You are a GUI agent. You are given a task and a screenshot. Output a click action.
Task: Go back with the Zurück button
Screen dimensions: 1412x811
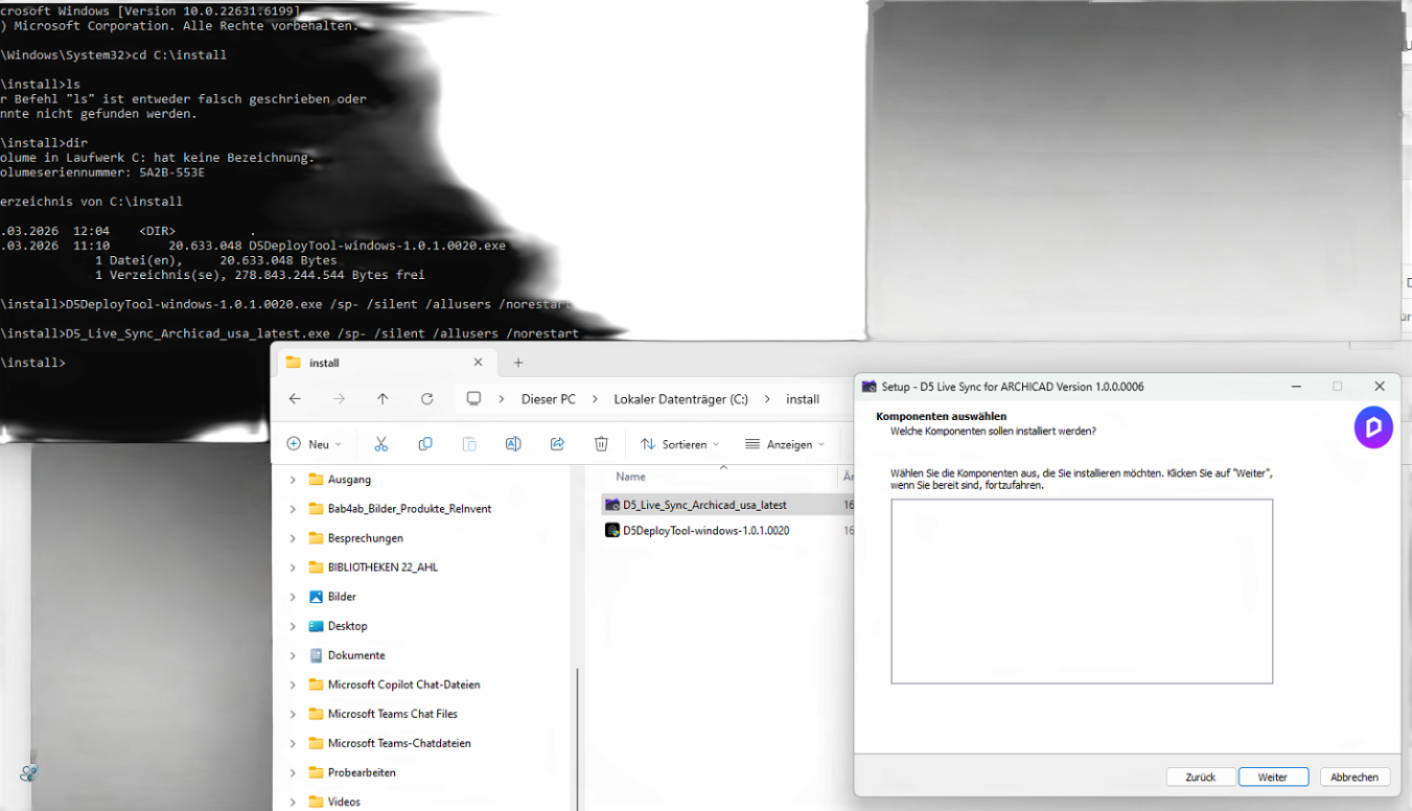1200,777
